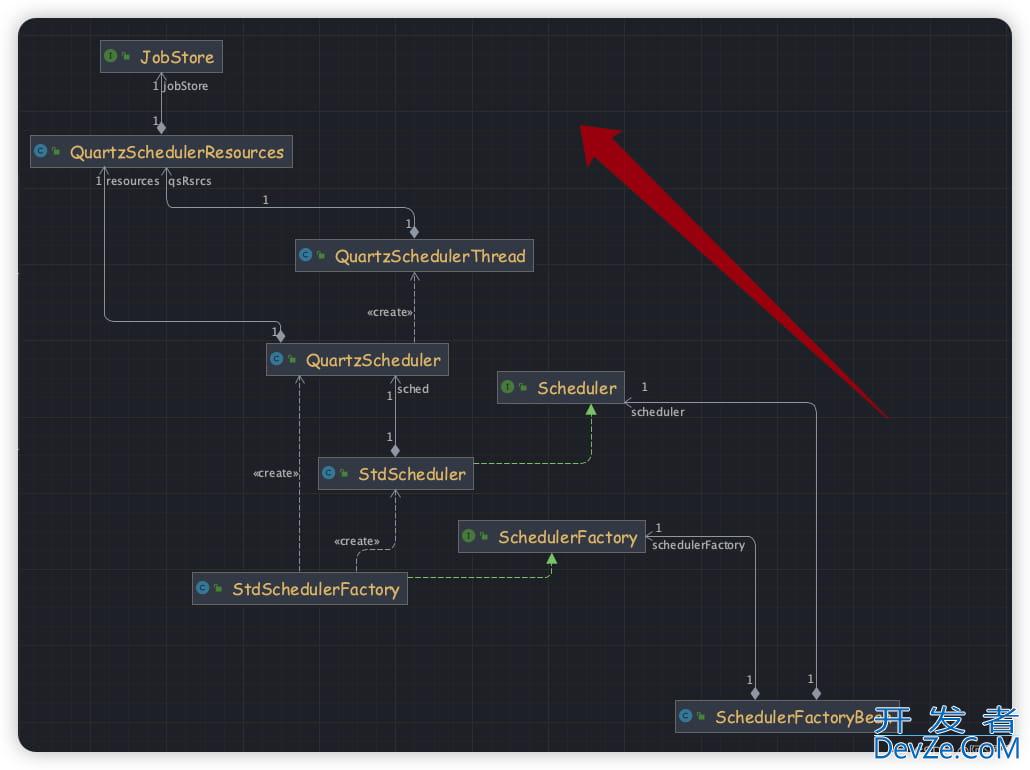This screenshot has height=770, width=1030.
Task: Click the 'qsRsrcs' edge label
Action: click(190, 181)
